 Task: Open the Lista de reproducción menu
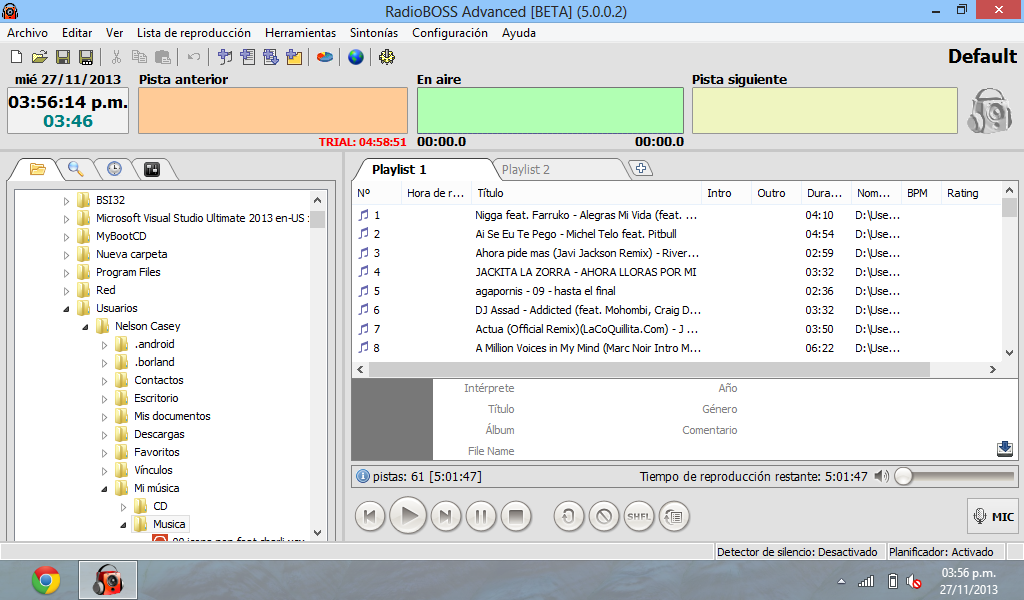pos(194,33)
